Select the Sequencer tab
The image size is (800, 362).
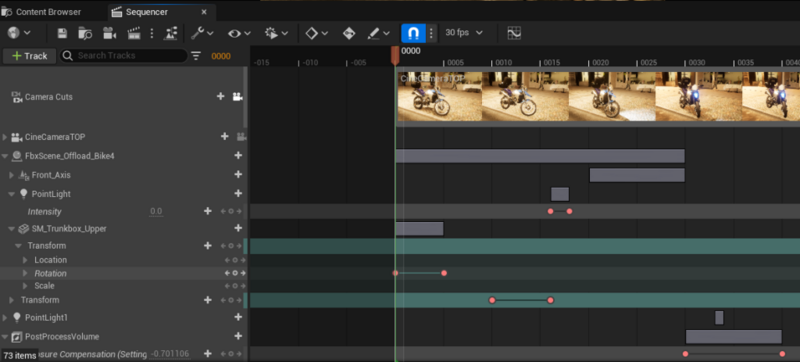click(147, 12)
